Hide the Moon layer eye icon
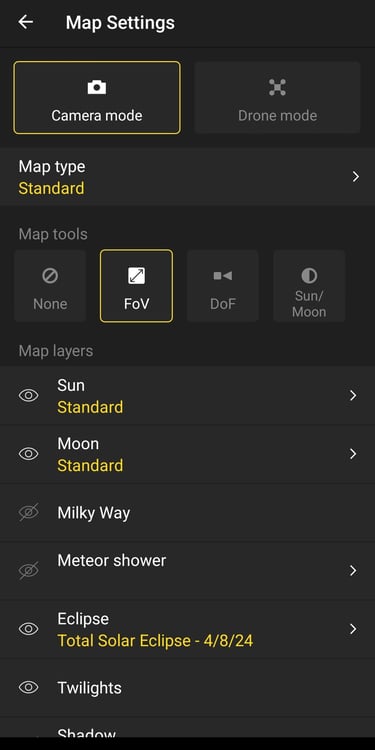375x750 pixels. pos(29,454)
